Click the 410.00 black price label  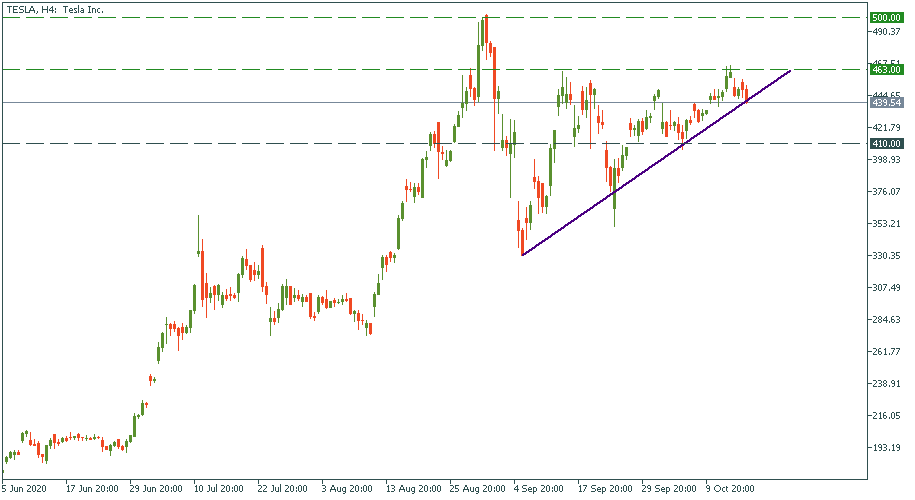[x=887, y=144]
